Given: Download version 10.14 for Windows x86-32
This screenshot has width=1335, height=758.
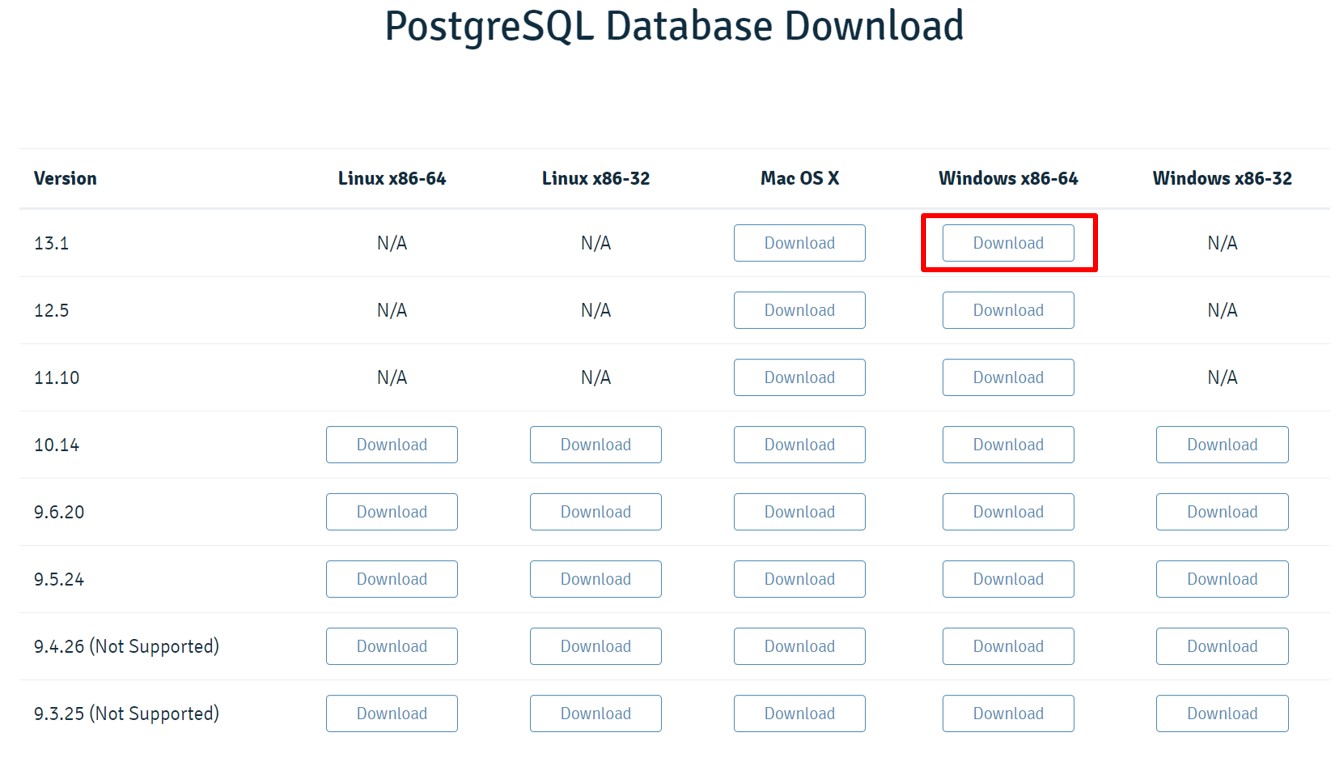Looking at the screenshot, I should 1222,444.
